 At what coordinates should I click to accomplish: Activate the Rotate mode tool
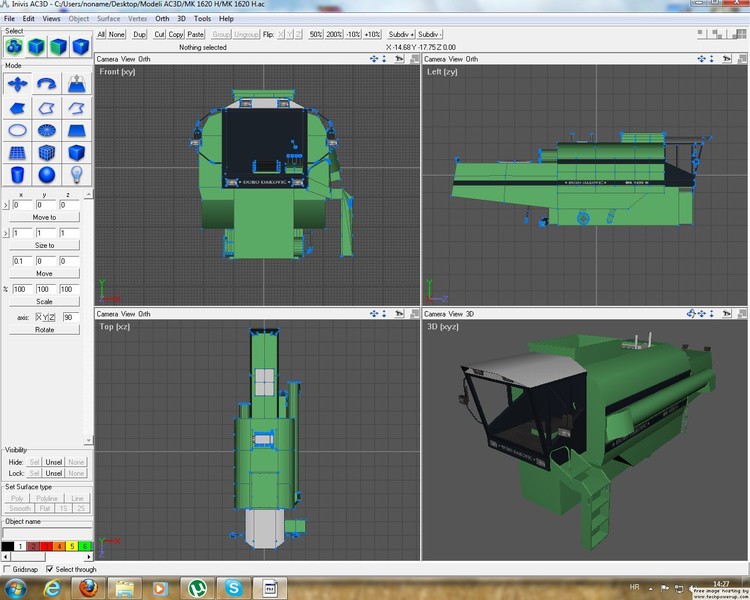tap(46, 84)
